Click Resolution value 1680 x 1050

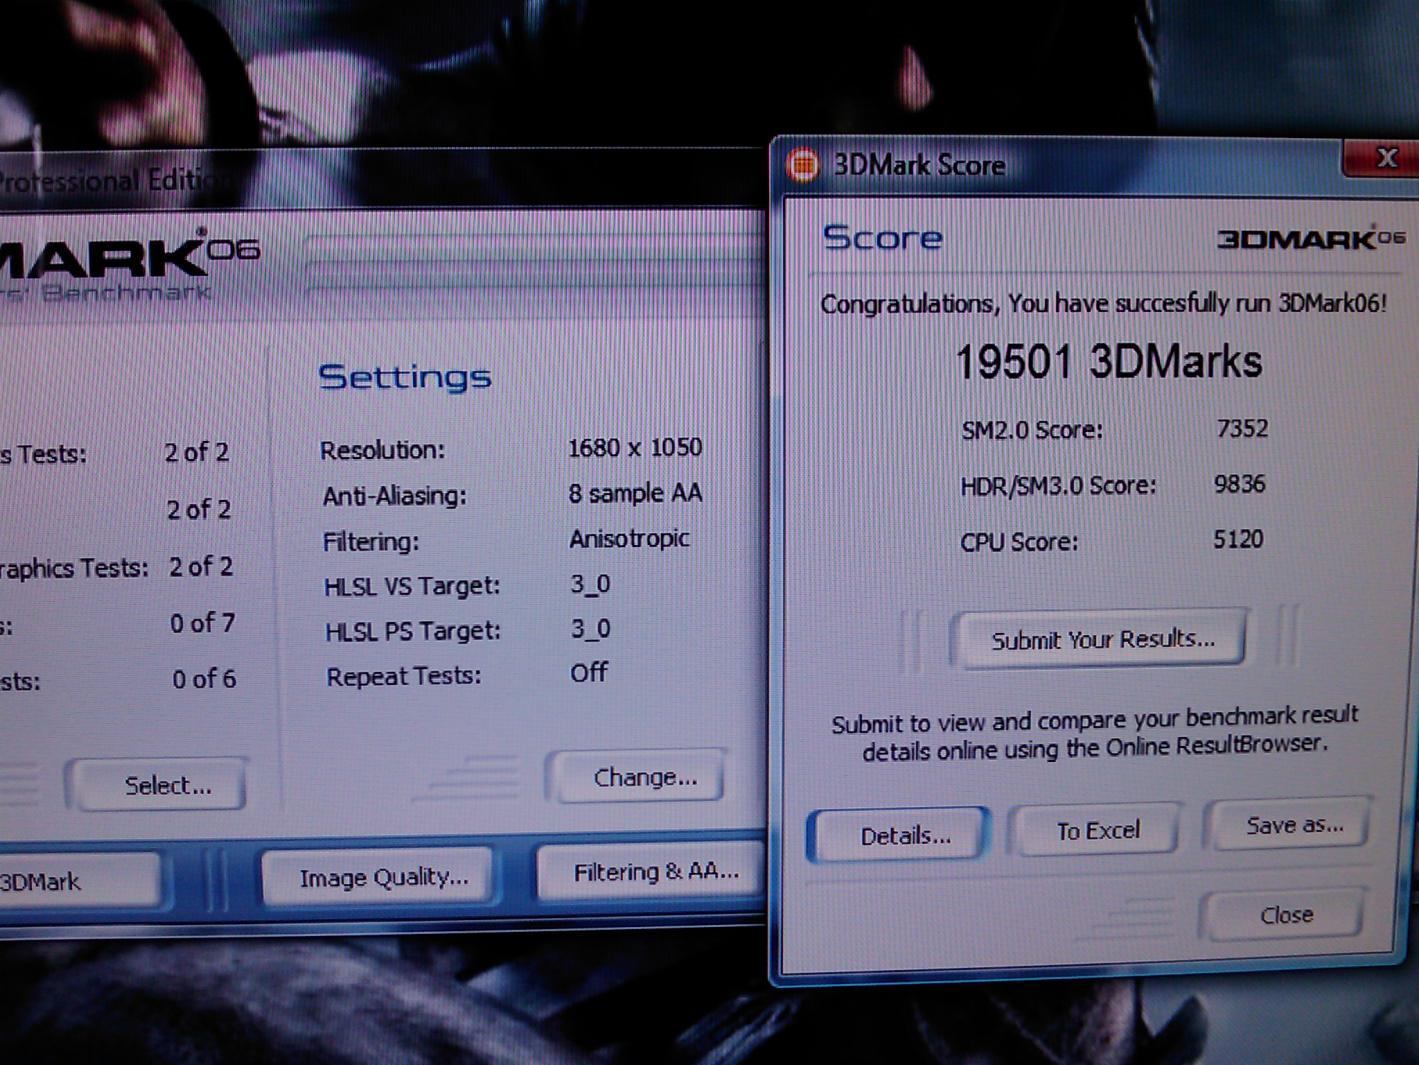point(635,447)
